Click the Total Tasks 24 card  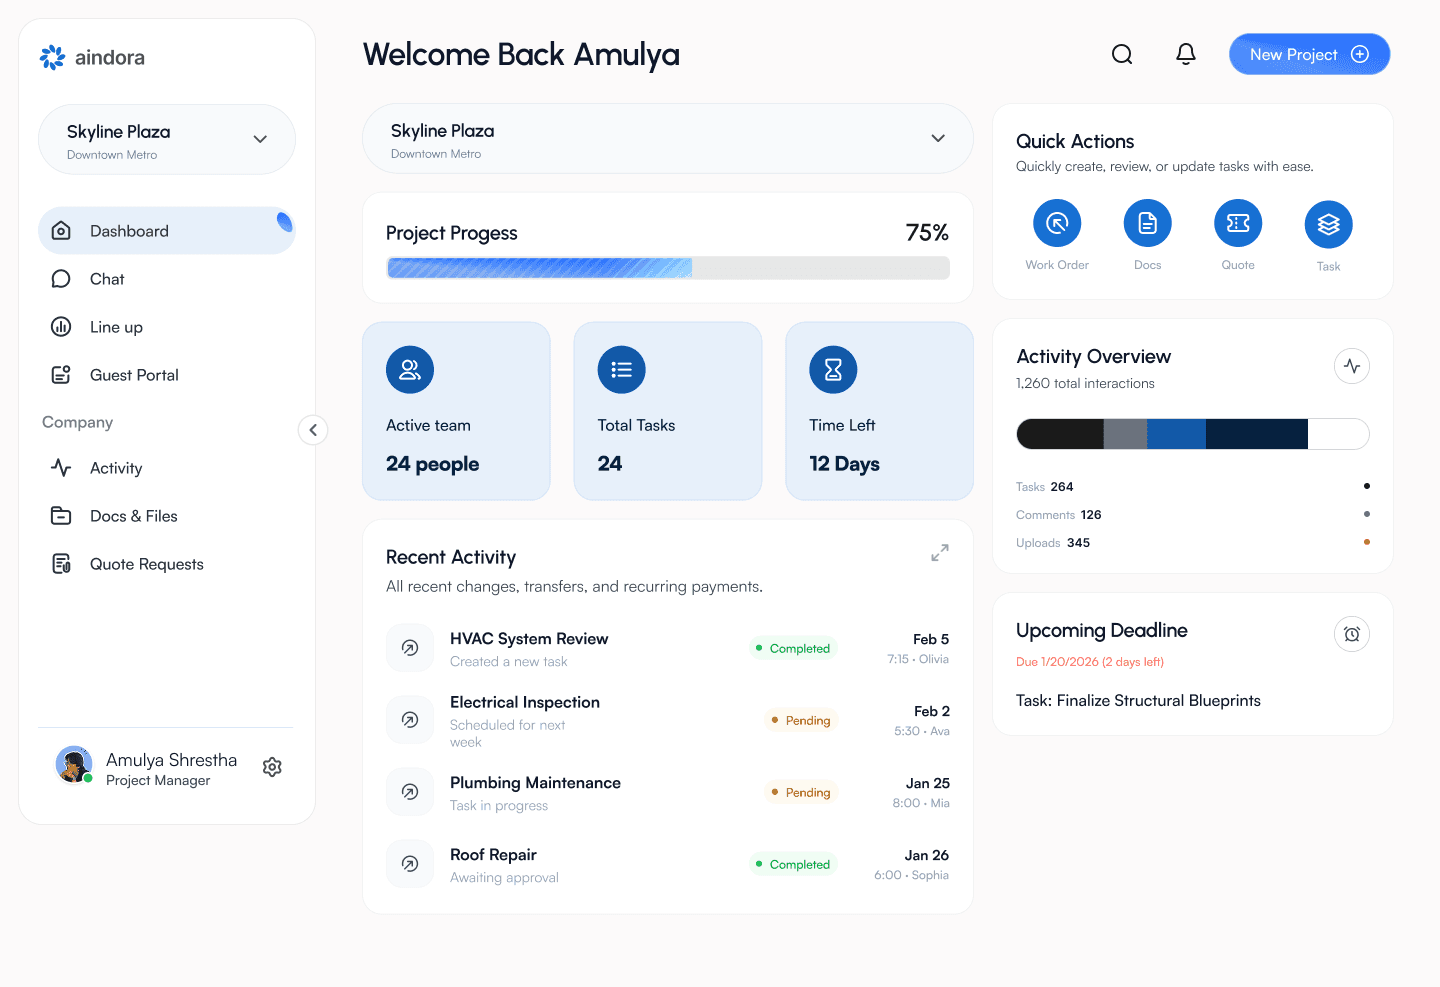[x=668, y=411]
